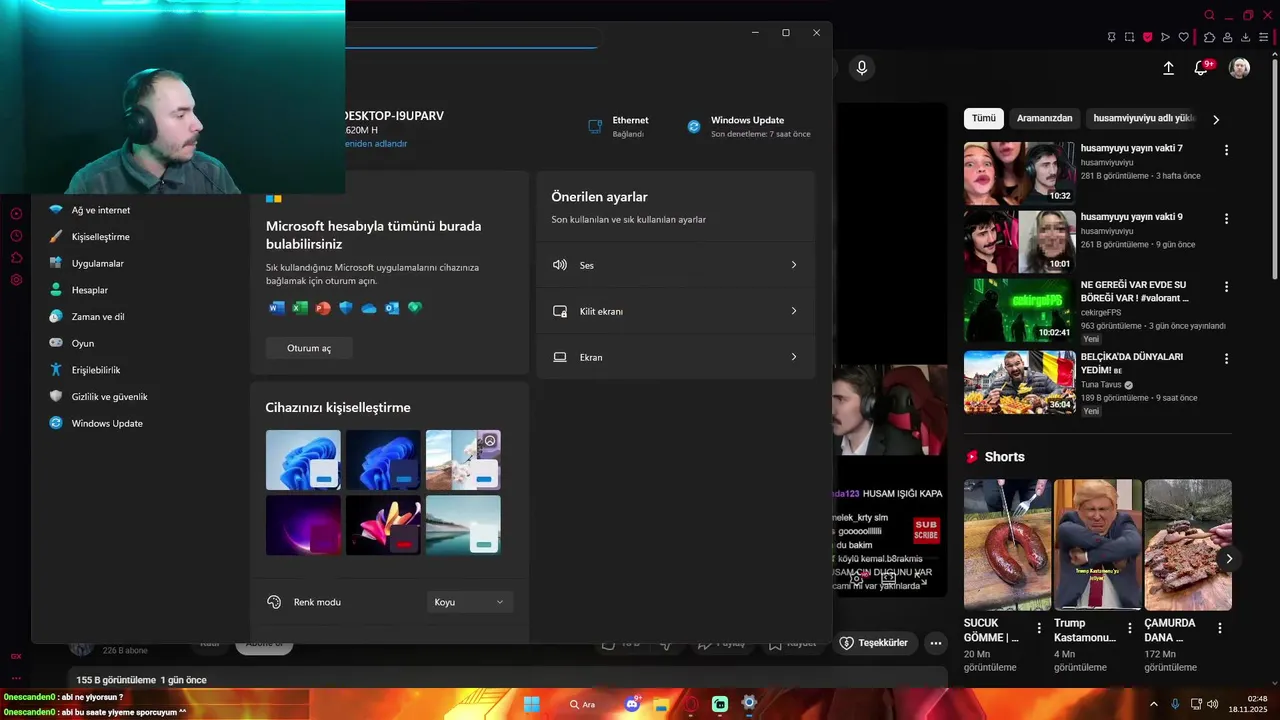Select the Aramanızdan filter chip

tap(1044, 118)
